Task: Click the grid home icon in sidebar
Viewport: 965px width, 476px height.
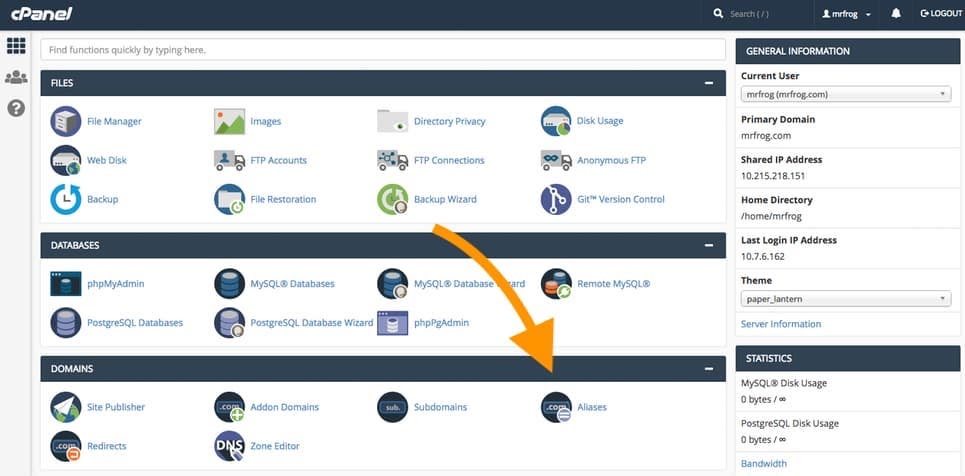Action: 16,46
